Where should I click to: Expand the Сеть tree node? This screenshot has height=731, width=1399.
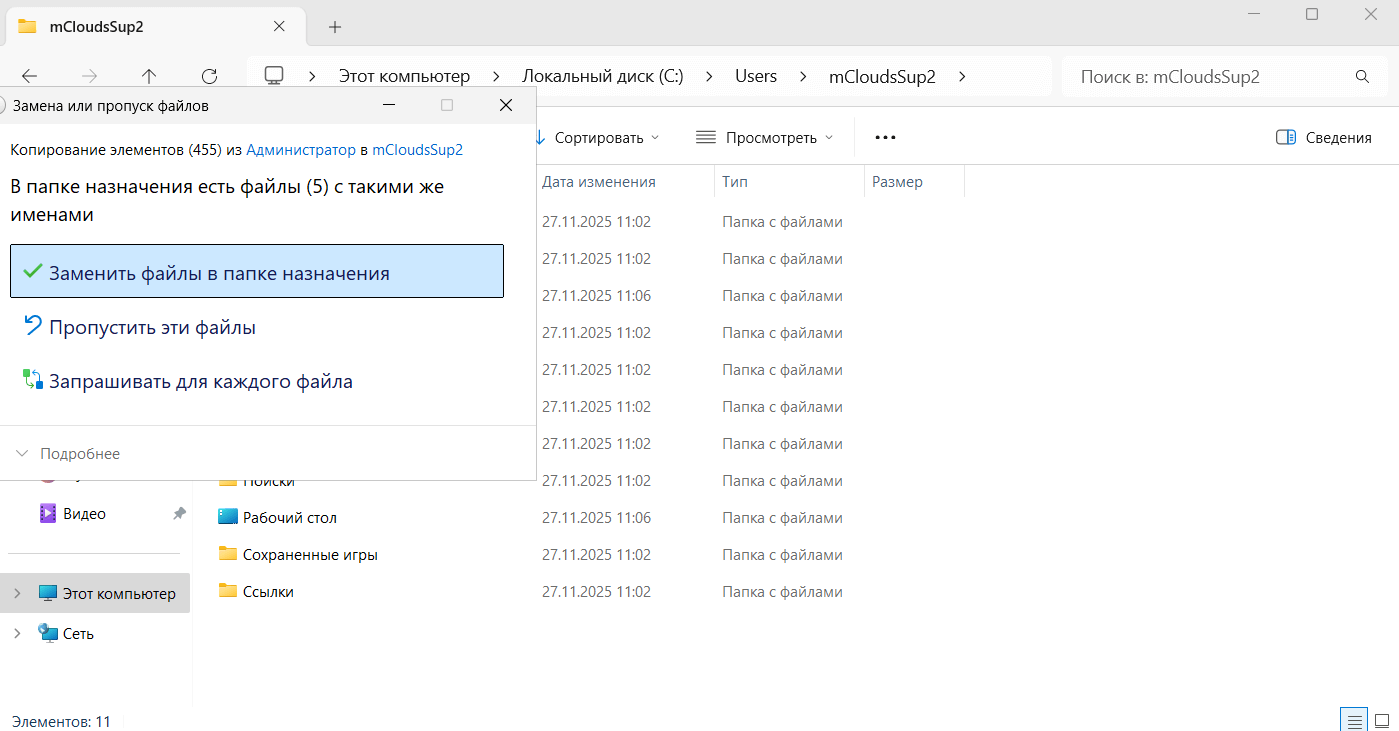click(17, 634)
